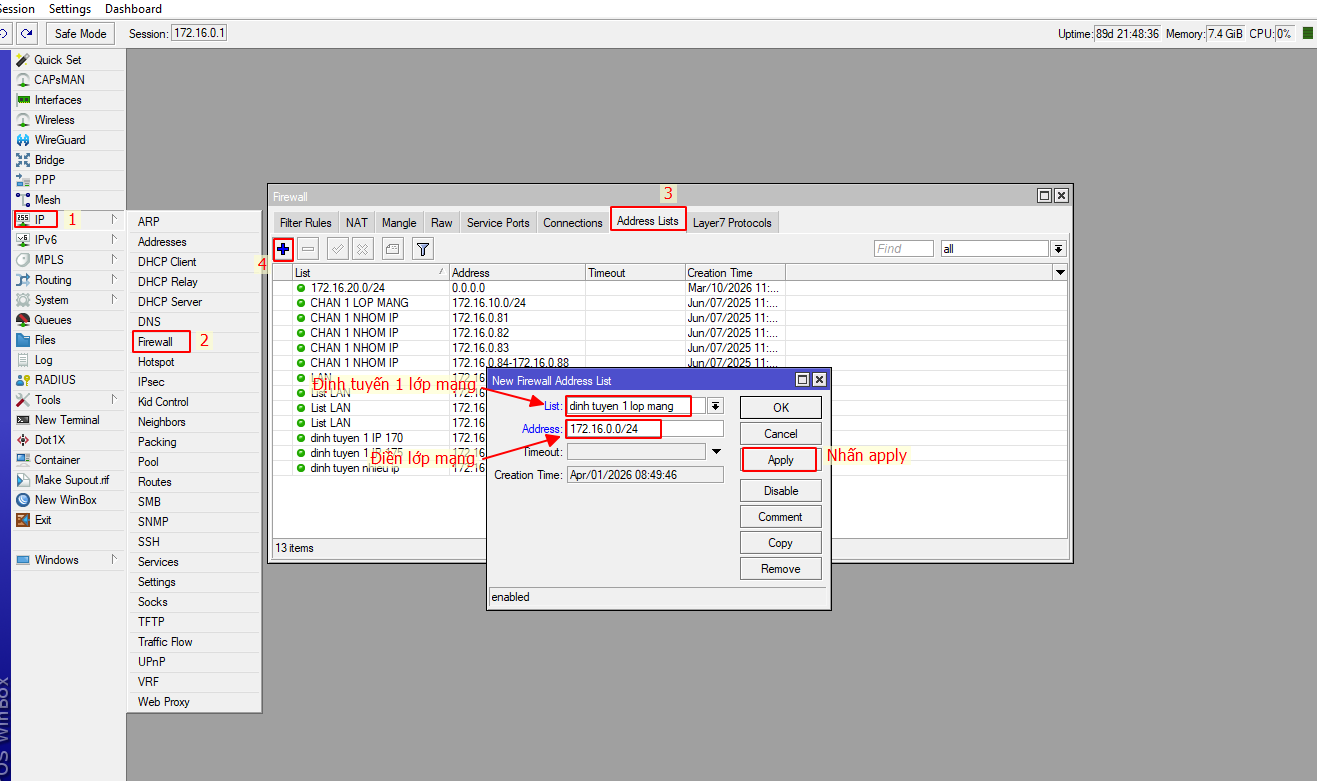Open WireGuard from the sidebar

(x=60, y=140)
